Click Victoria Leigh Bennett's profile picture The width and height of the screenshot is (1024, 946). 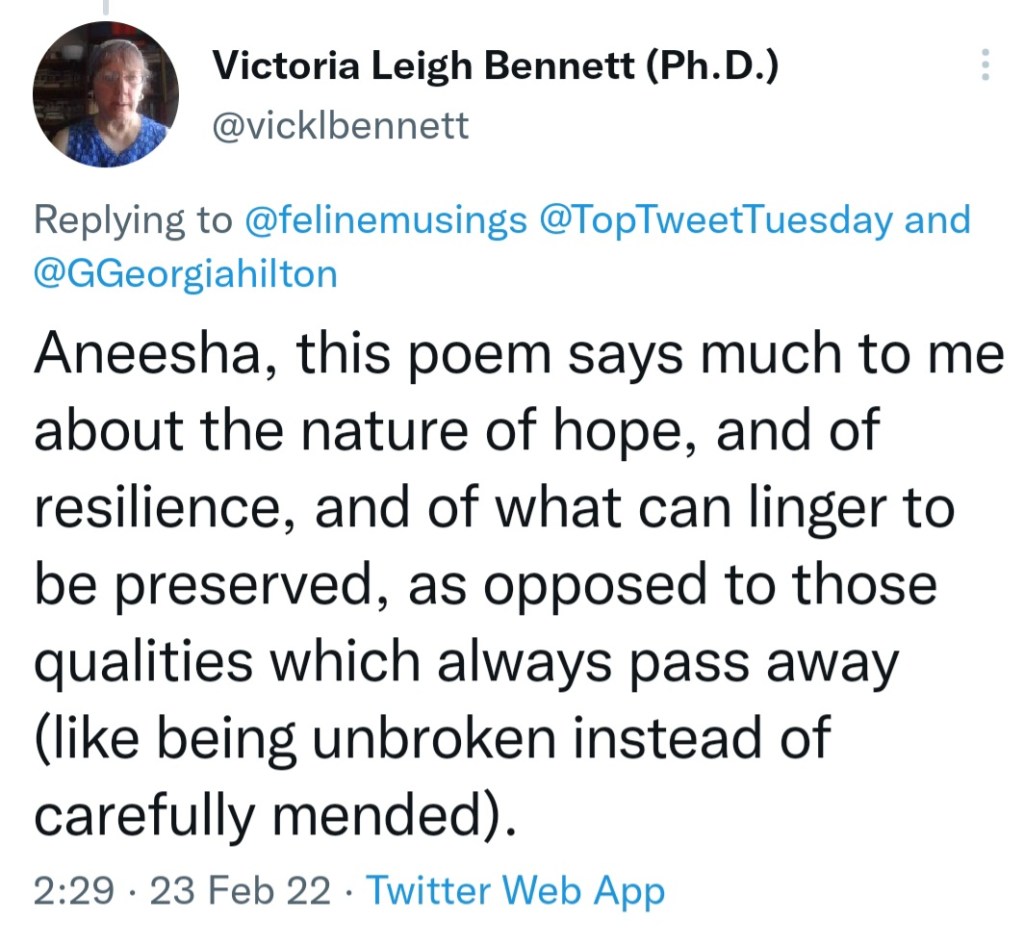point(105,94)
